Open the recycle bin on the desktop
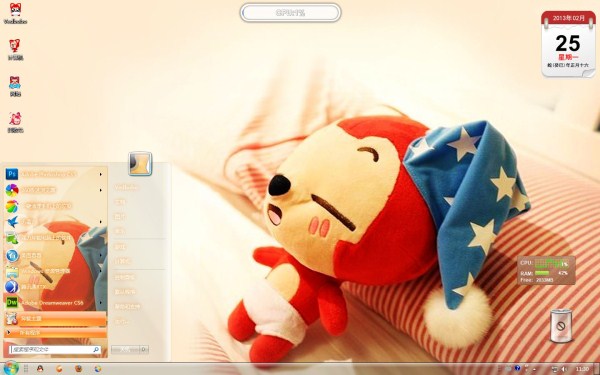 tap(561, 326)
